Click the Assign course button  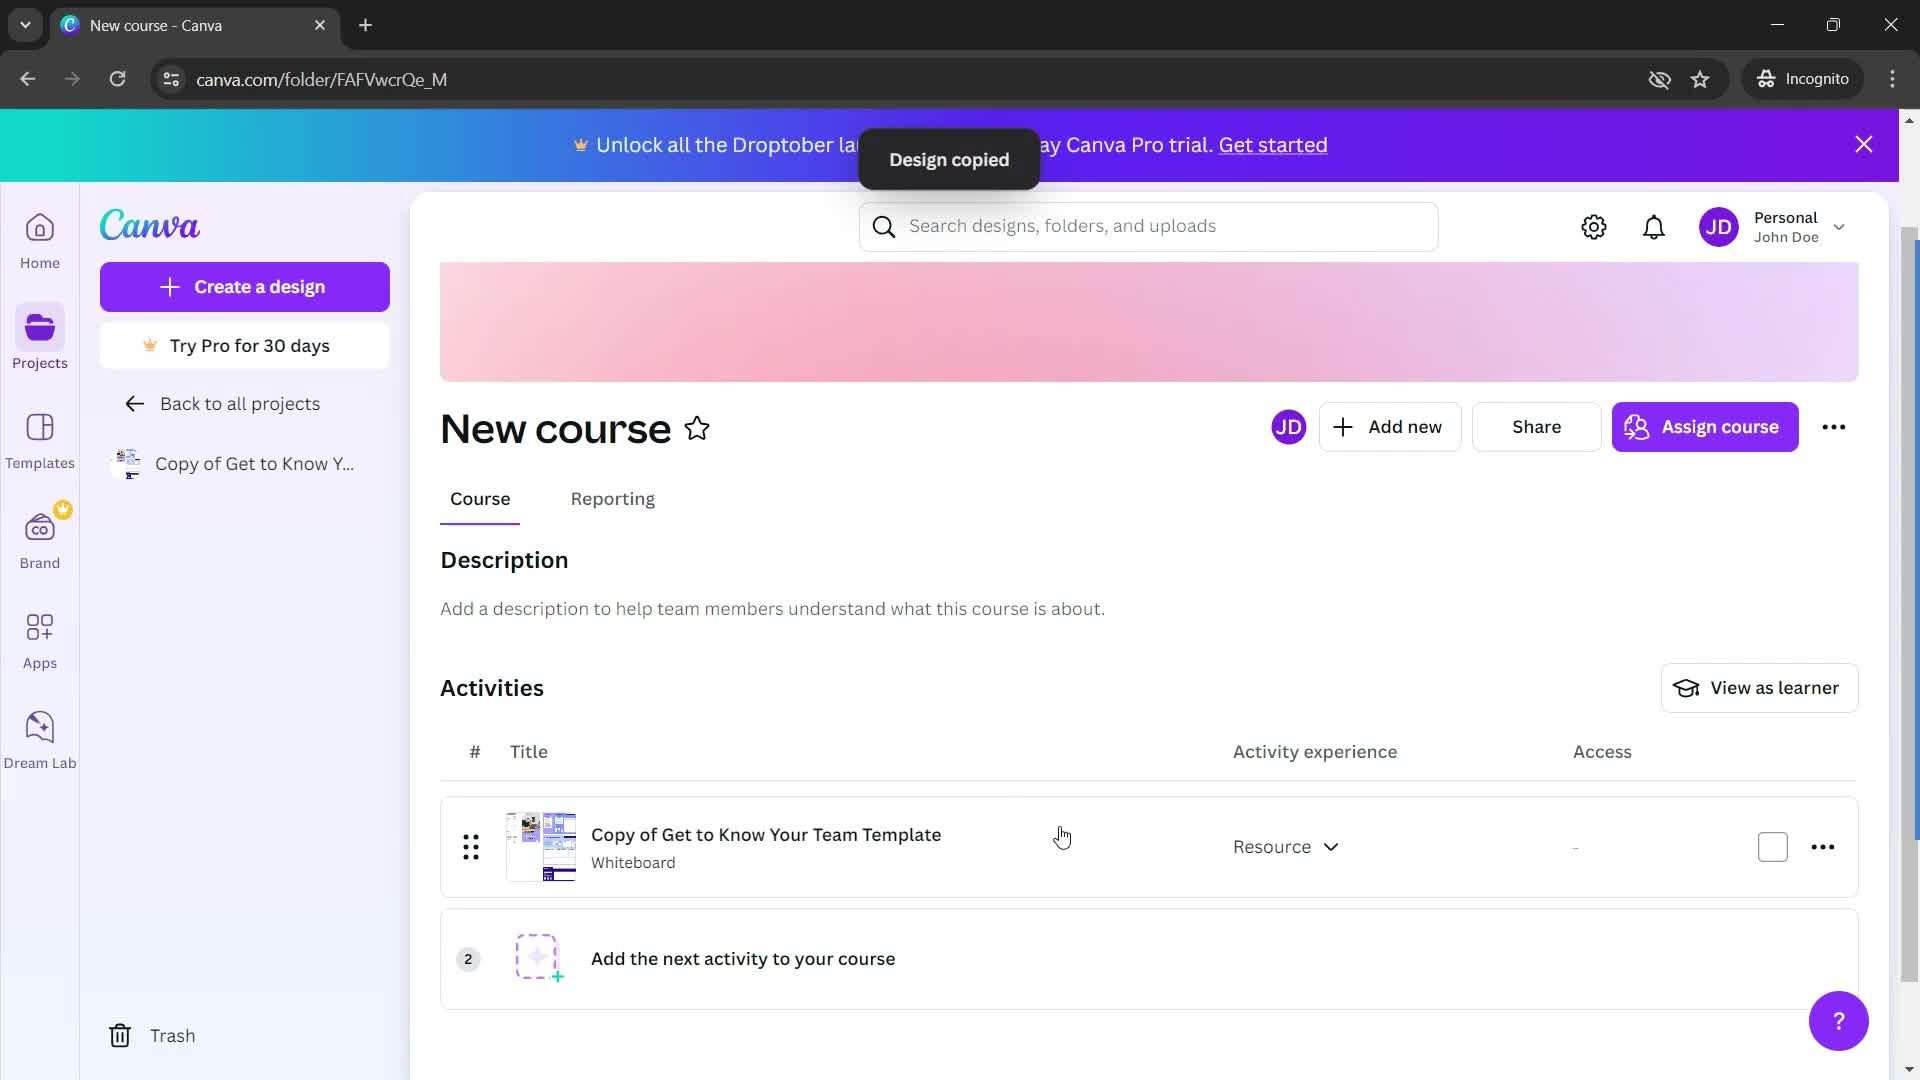[x=1706, y=426]
